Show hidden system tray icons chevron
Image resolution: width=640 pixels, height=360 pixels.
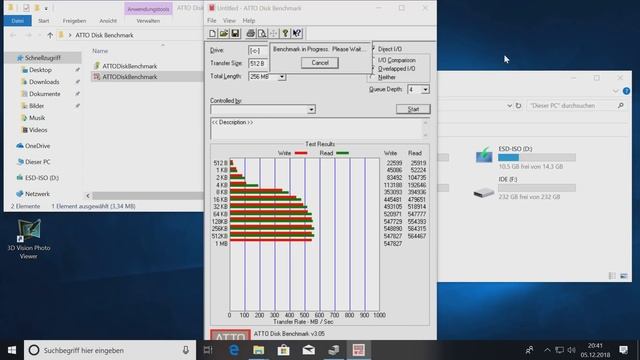coord(547,350)
